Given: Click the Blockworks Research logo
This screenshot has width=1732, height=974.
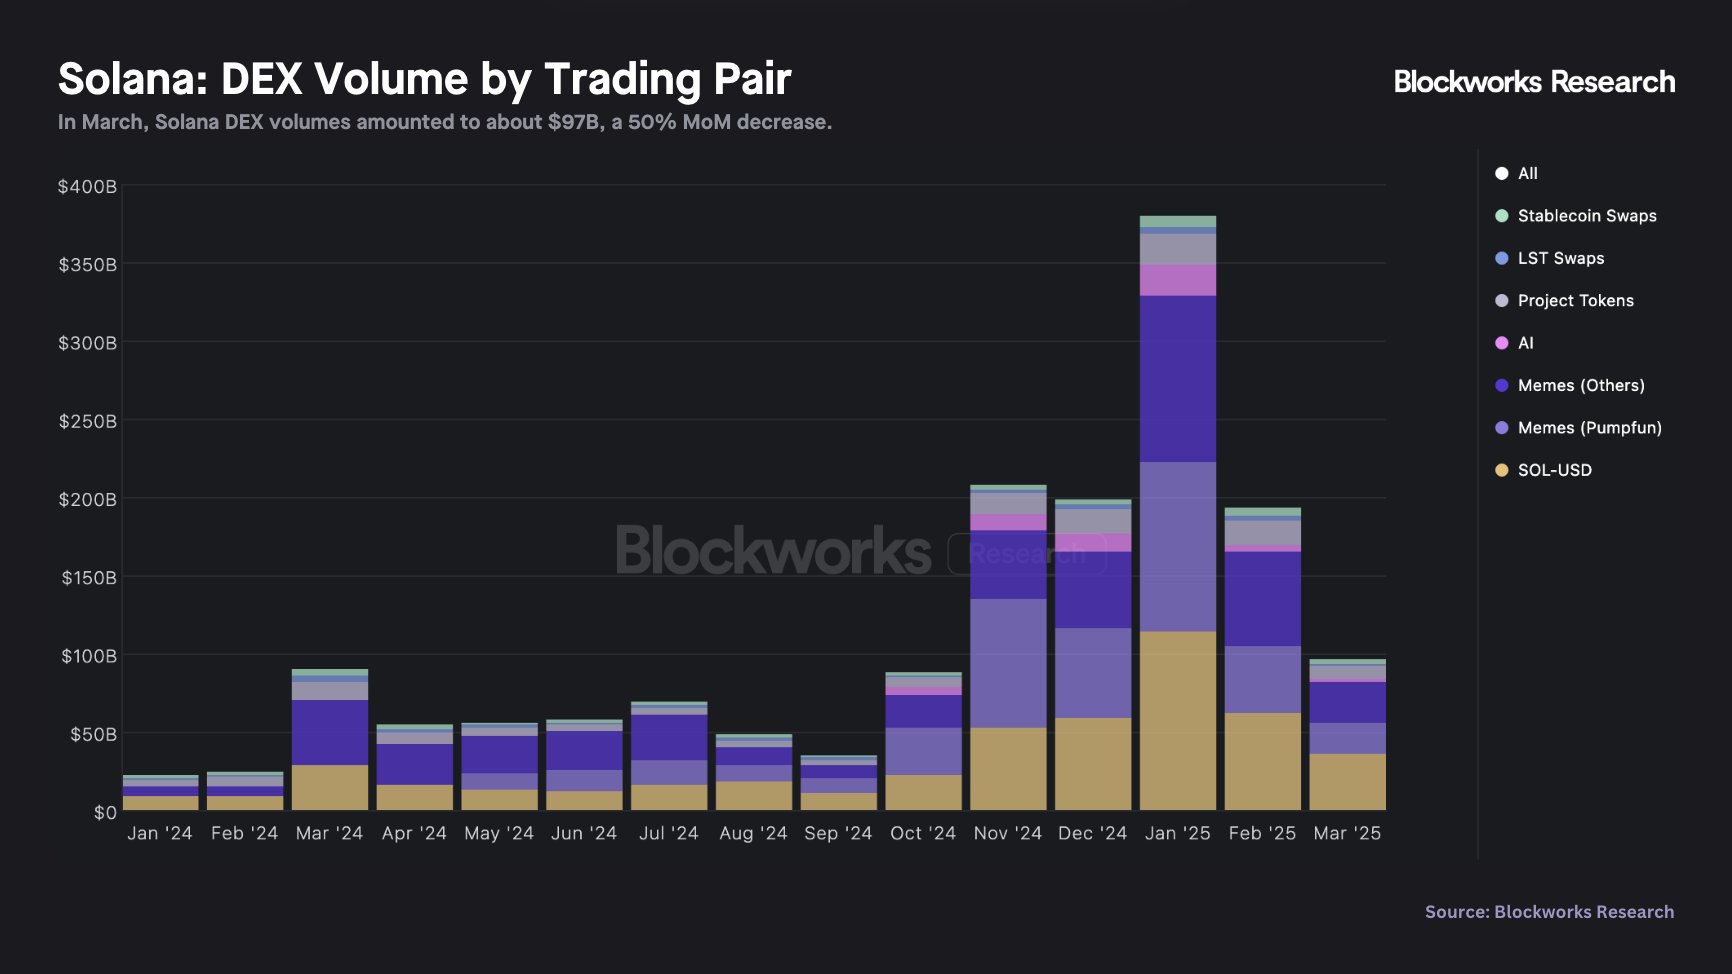Looking at the screenshot, I should [x=1533, y=82].
